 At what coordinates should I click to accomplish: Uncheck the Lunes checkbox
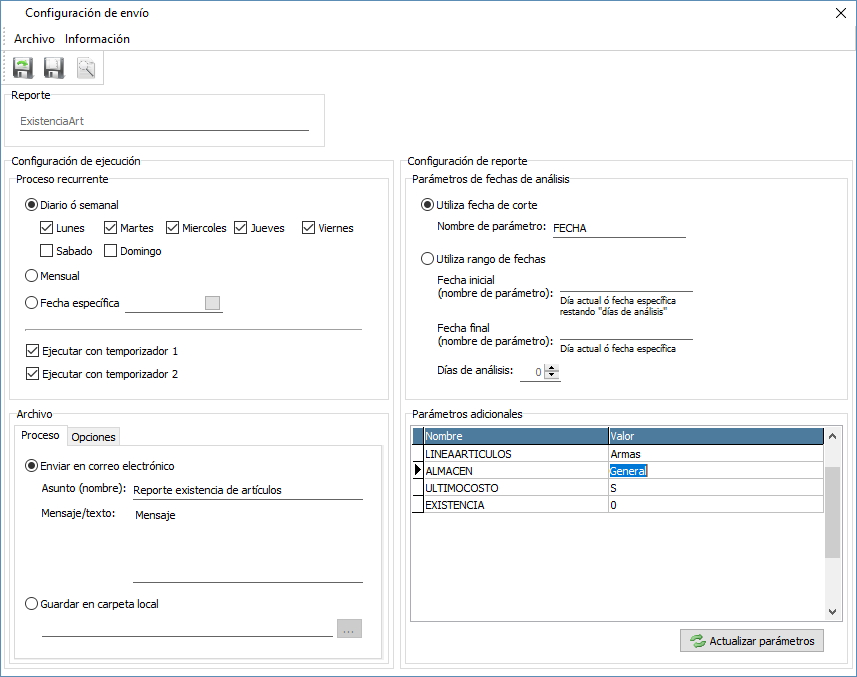click(x=47, y=228)
